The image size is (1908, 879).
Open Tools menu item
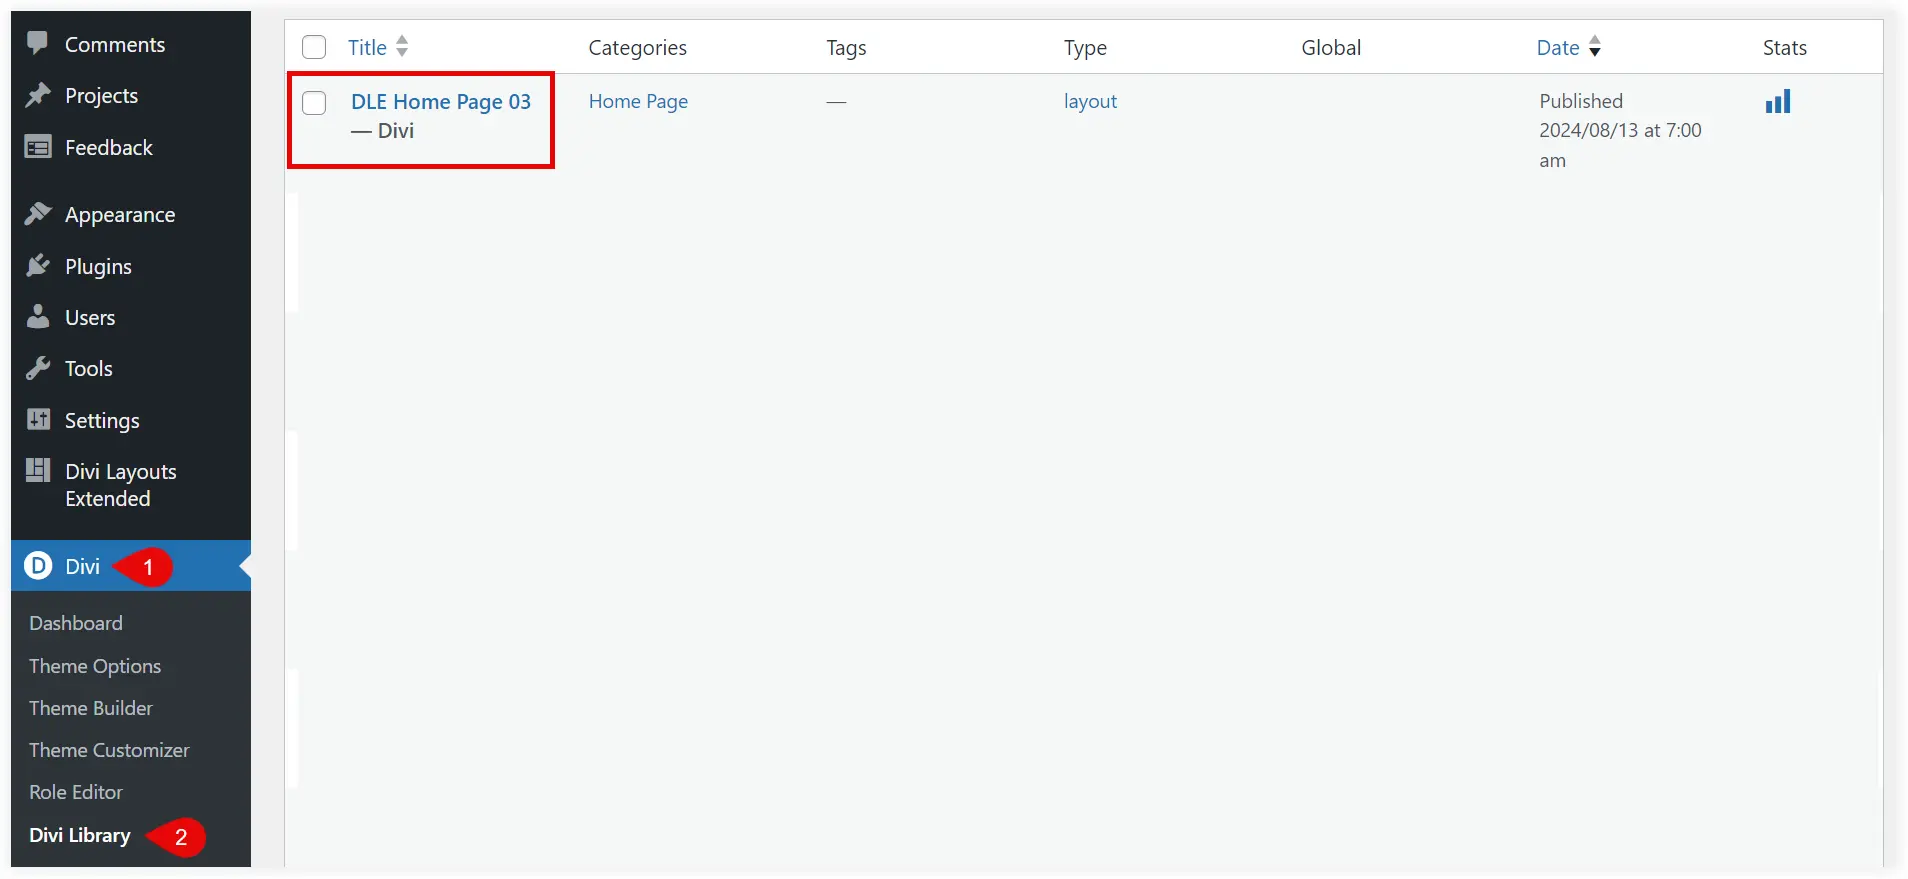tap(89, 368)
